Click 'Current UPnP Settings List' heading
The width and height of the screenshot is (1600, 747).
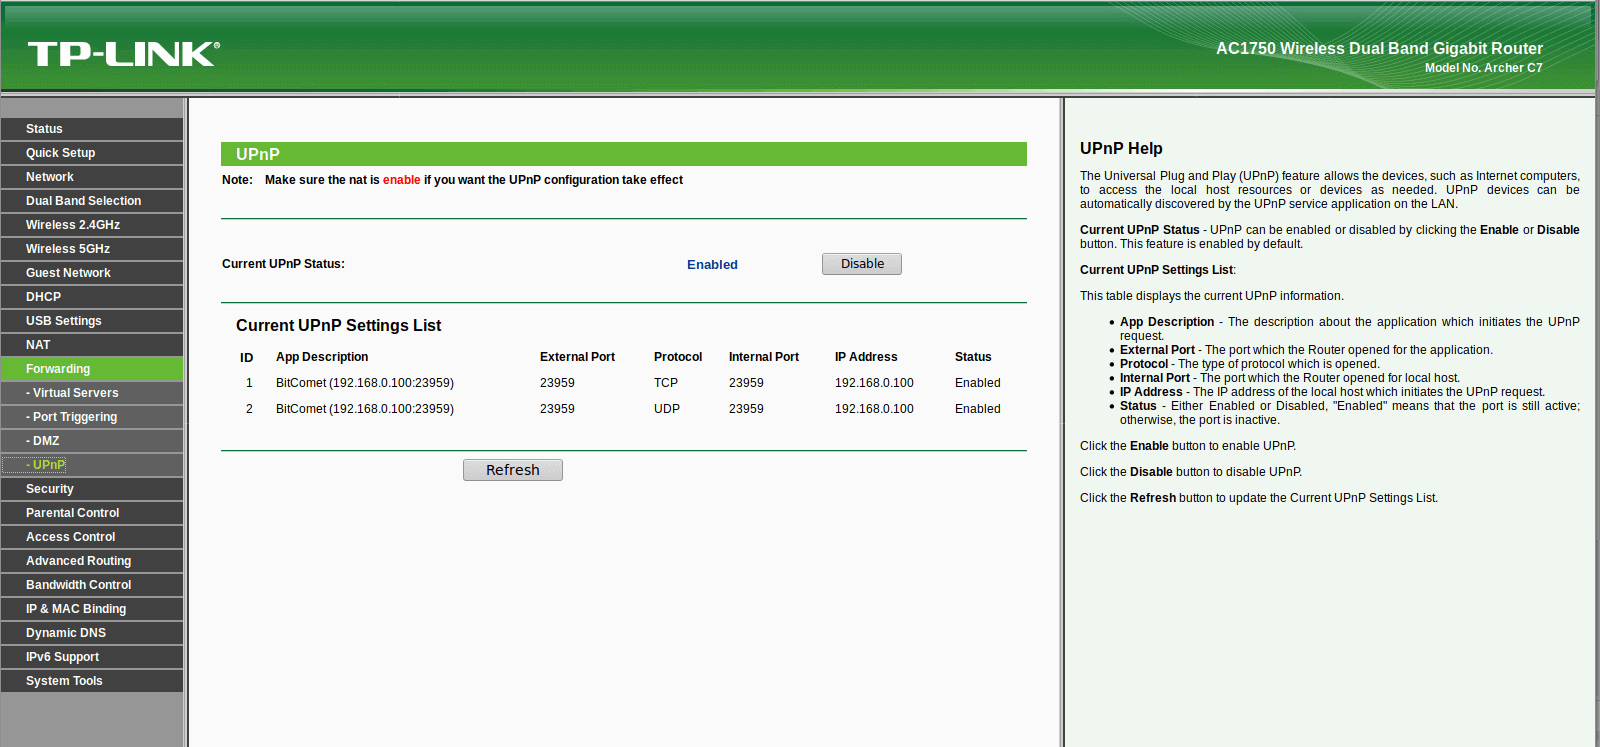[338, 326]
